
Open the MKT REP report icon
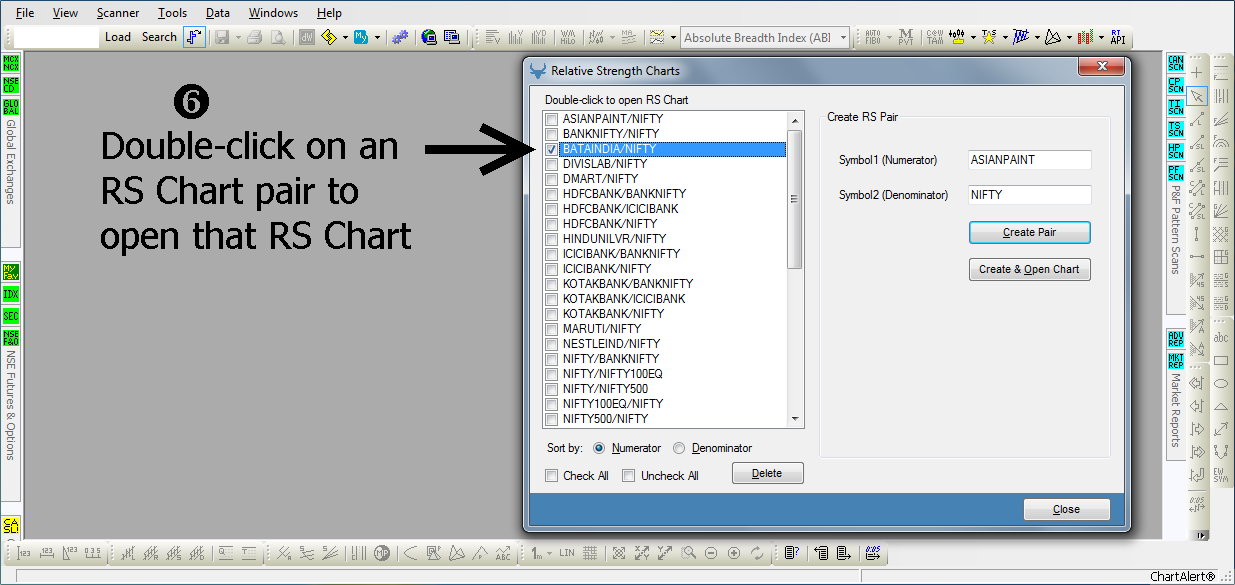coord(1176,359)
